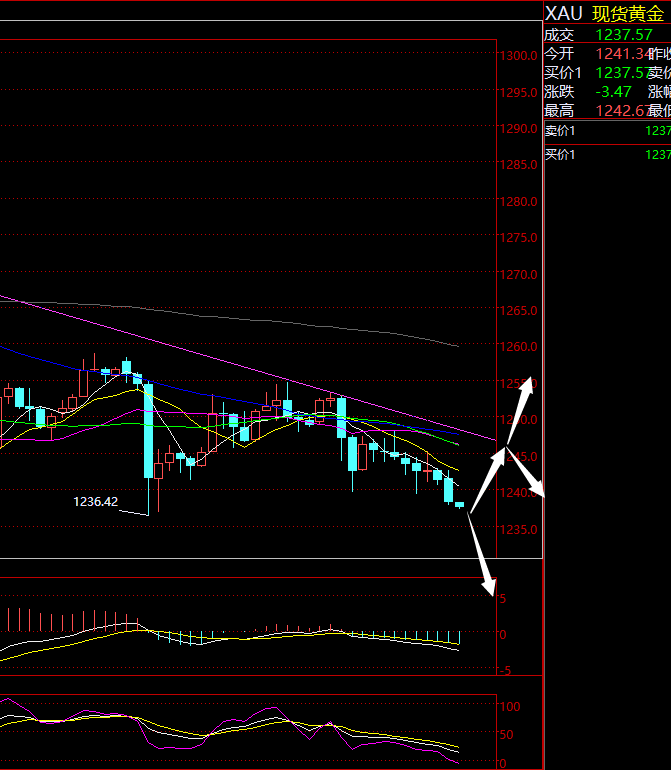Click the bottom oscillator panel with magenta line
This screenshot has height=770, width=671.
tap(250, 730)
